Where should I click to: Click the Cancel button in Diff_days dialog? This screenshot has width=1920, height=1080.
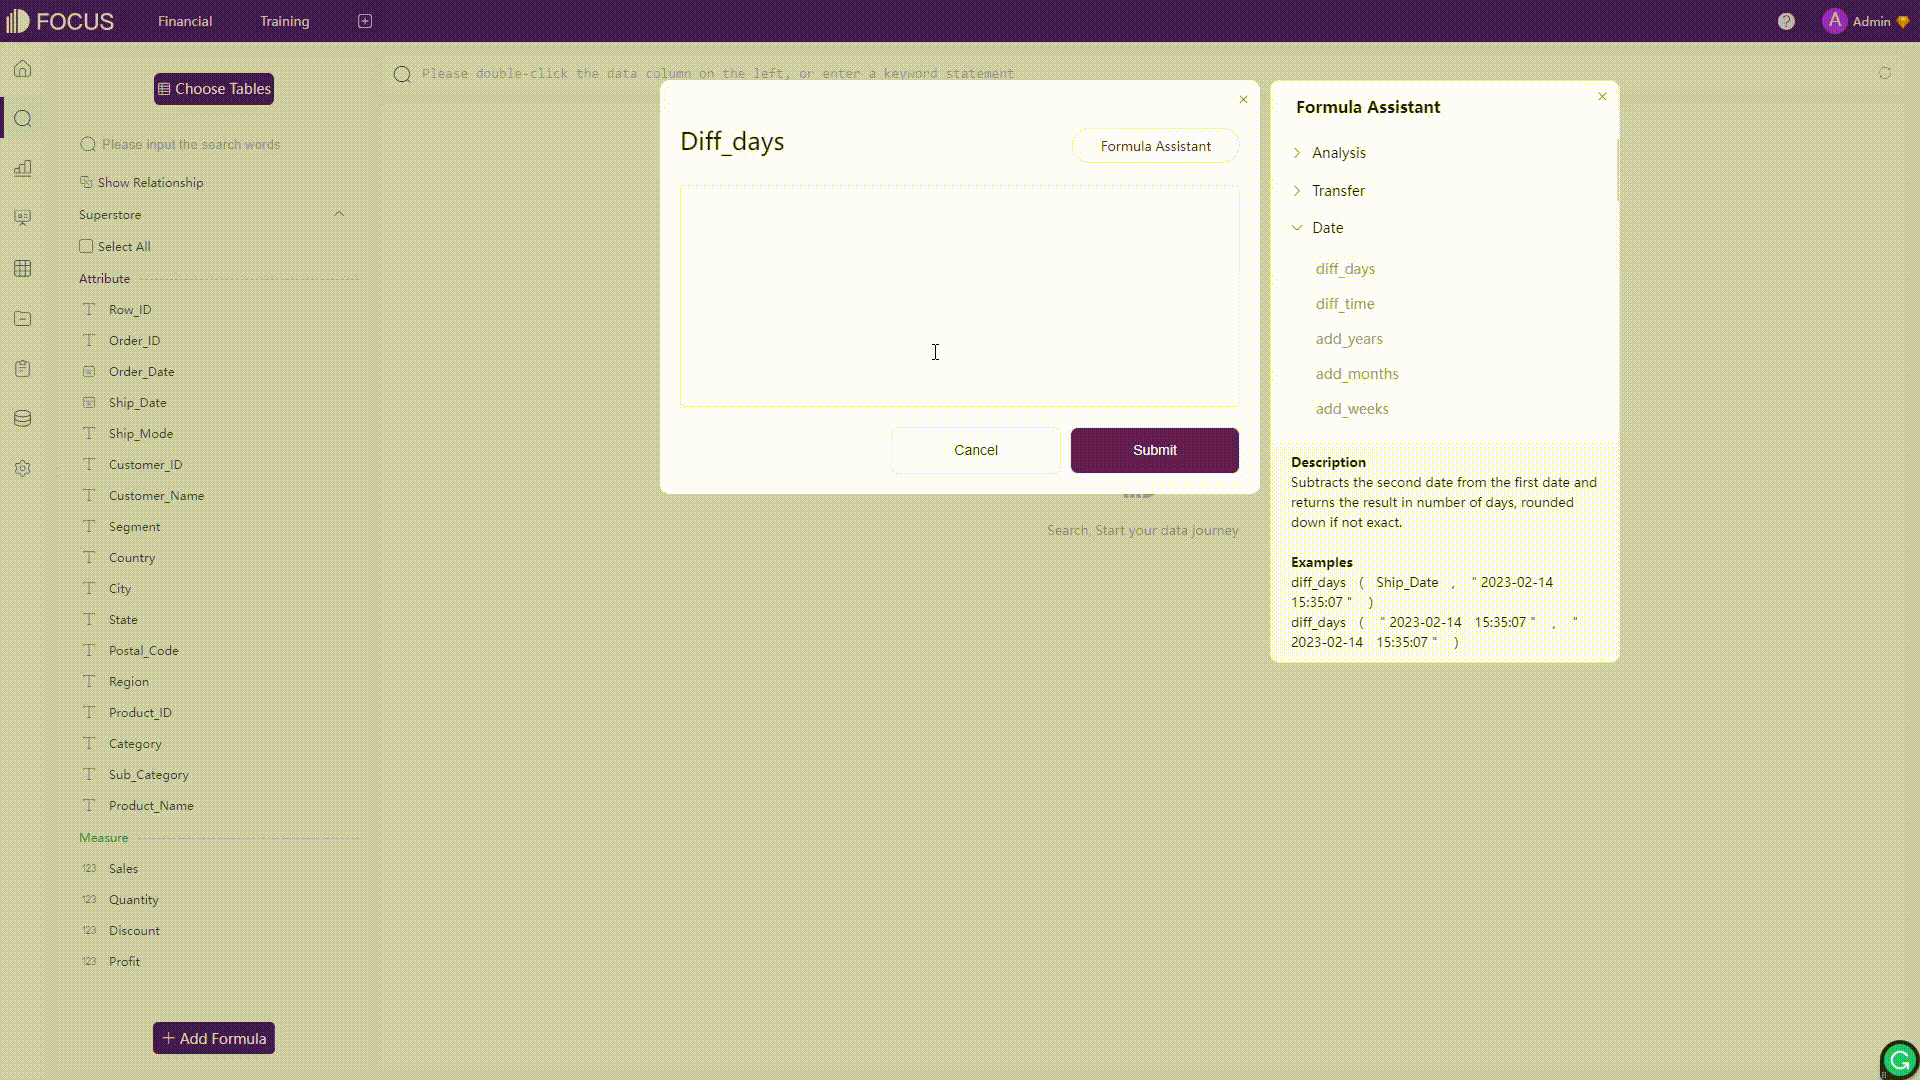pos(976,450)
